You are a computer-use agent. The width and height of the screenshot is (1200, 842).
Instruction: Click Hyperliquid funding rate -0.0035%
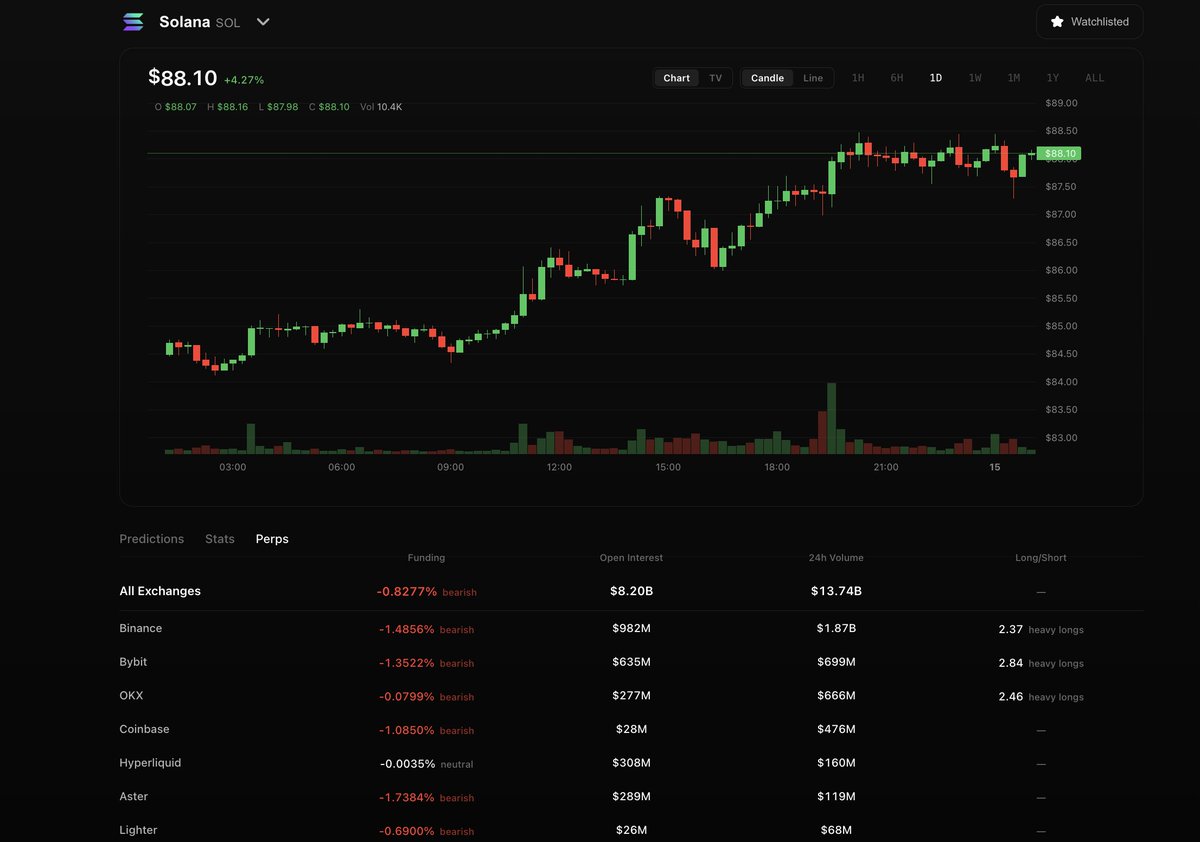407,764
